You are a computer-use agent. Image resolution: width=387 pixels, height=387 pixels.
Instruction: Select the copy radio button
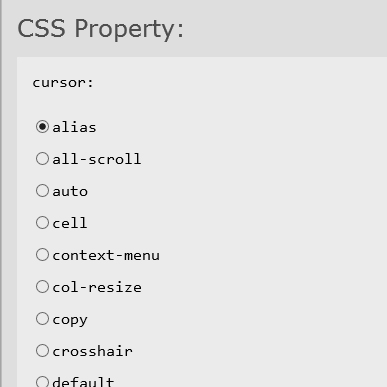[x=42, y=319]
